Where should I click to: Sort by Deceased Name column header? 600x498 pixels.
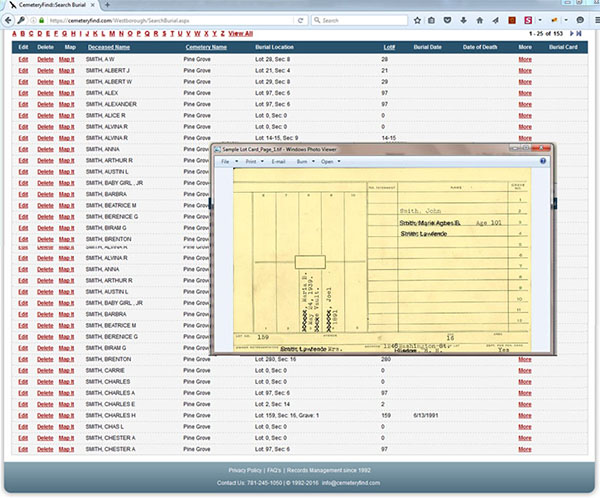point(109,47)
